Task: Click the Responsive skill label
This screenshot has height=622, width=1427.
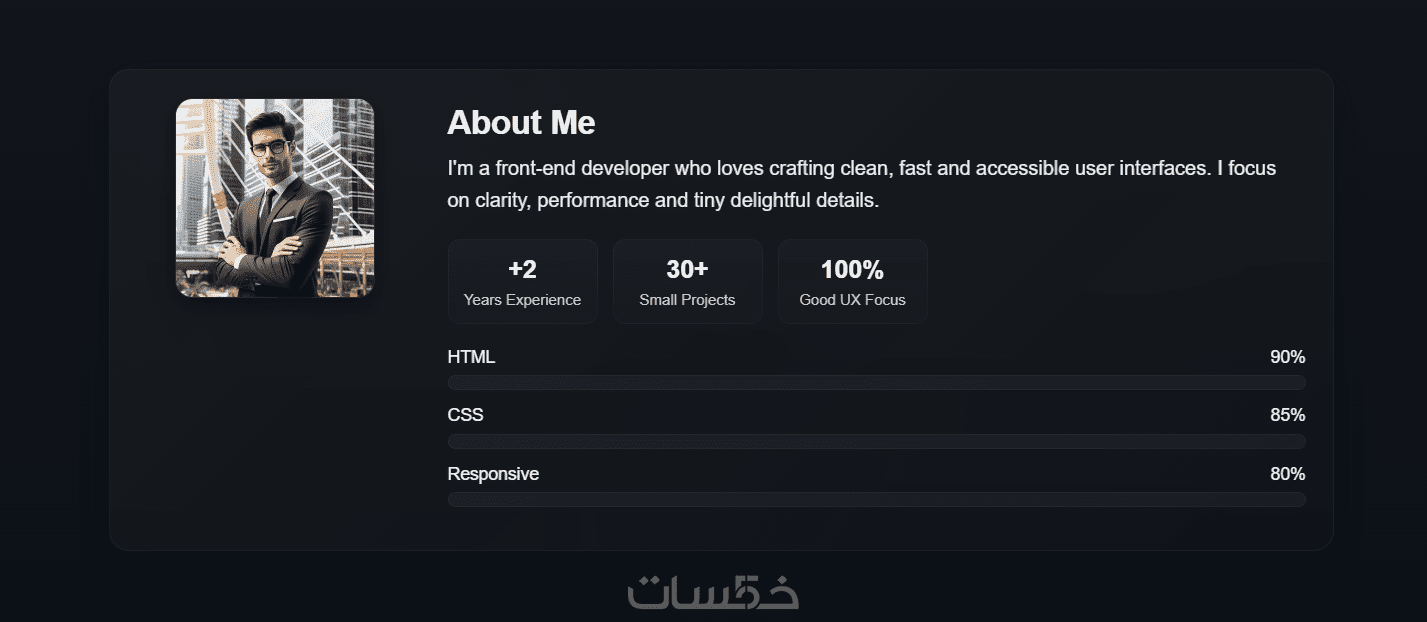Action: click(493, 474)
